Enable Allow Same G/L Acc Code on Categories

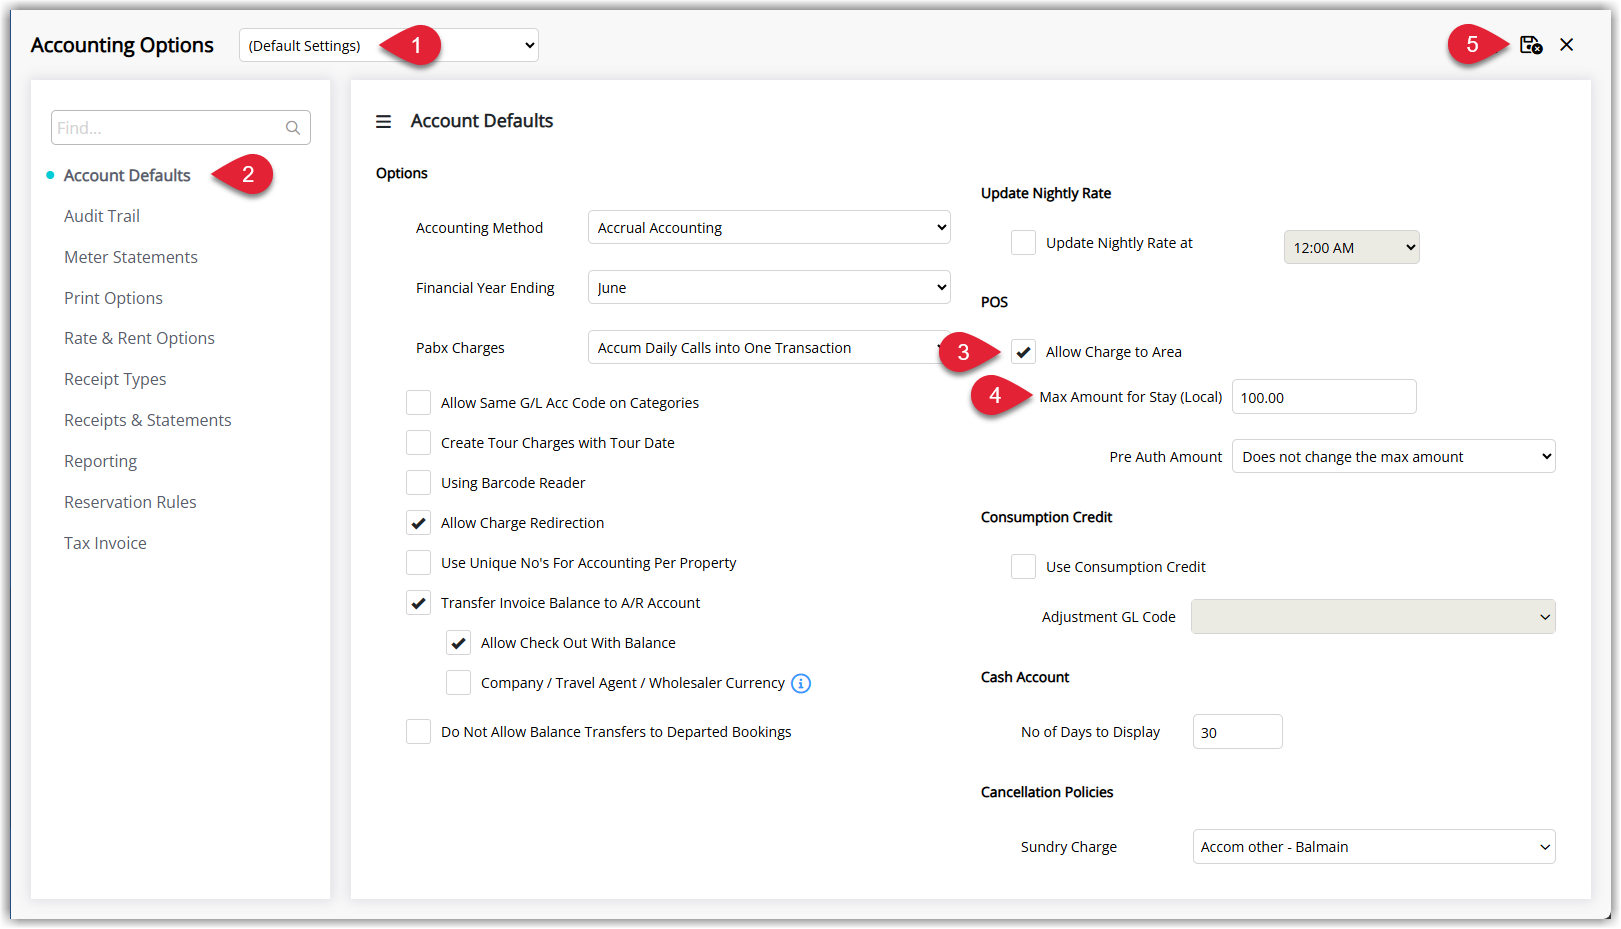pos(418,403)
